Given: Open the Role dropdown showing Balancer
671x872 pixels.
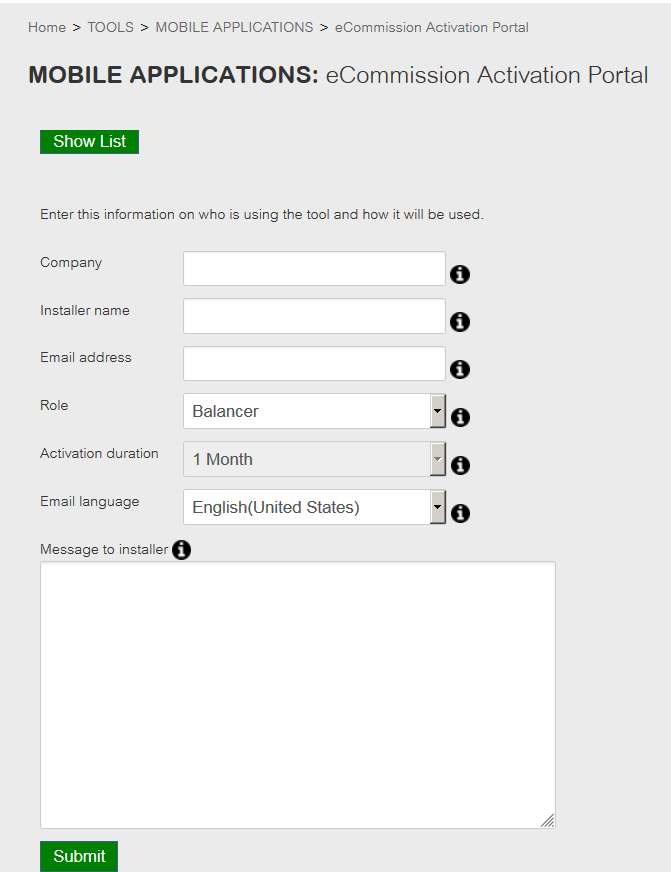Looking at the screenshot, I should coord(314,411).
